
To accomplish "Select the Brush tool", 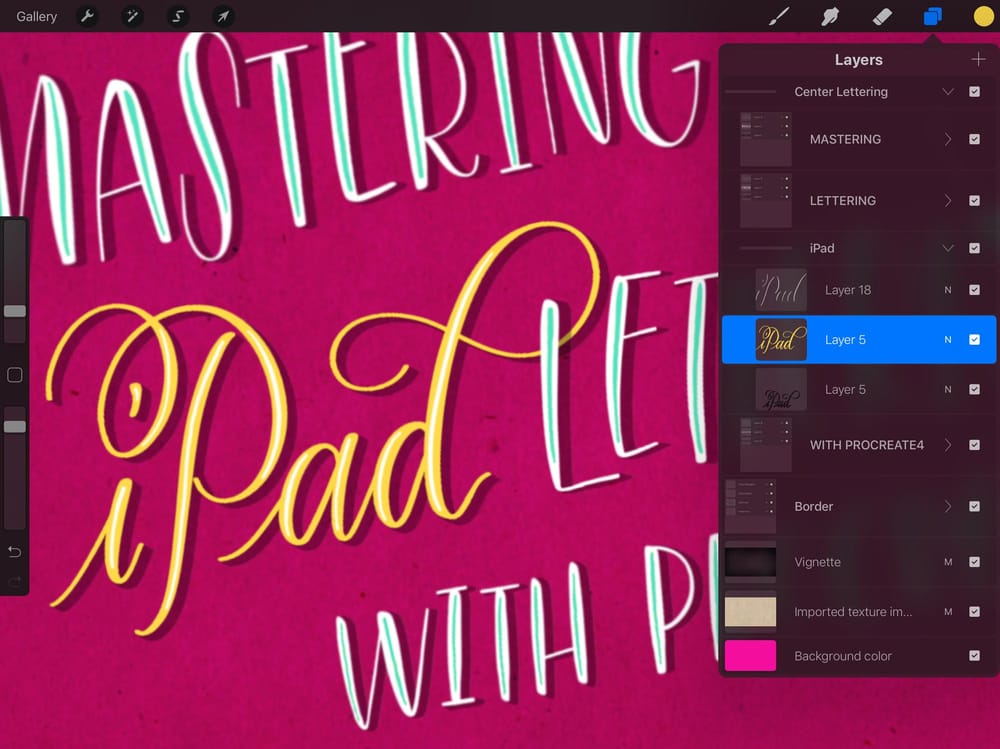I will [x=779, y=16].
